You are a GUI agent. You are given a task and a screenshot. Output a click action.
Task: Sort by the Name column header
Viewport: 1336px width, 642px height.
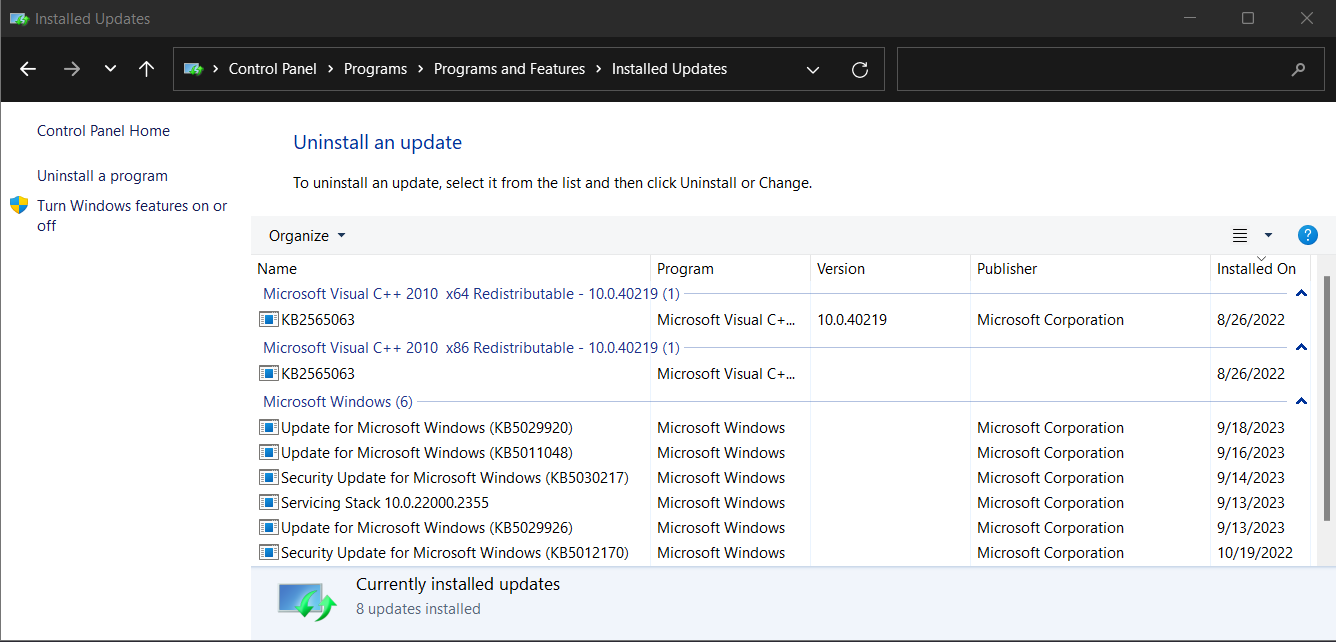click(450, 269)
